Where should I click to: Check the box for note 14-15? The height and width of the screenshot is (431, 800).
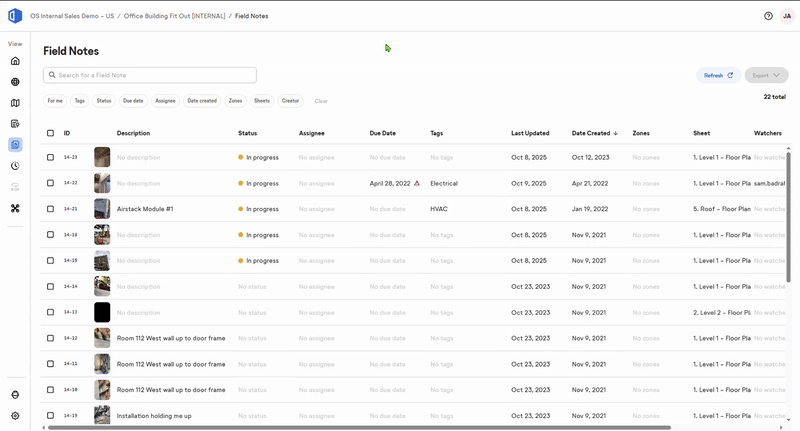coord(51,260)
